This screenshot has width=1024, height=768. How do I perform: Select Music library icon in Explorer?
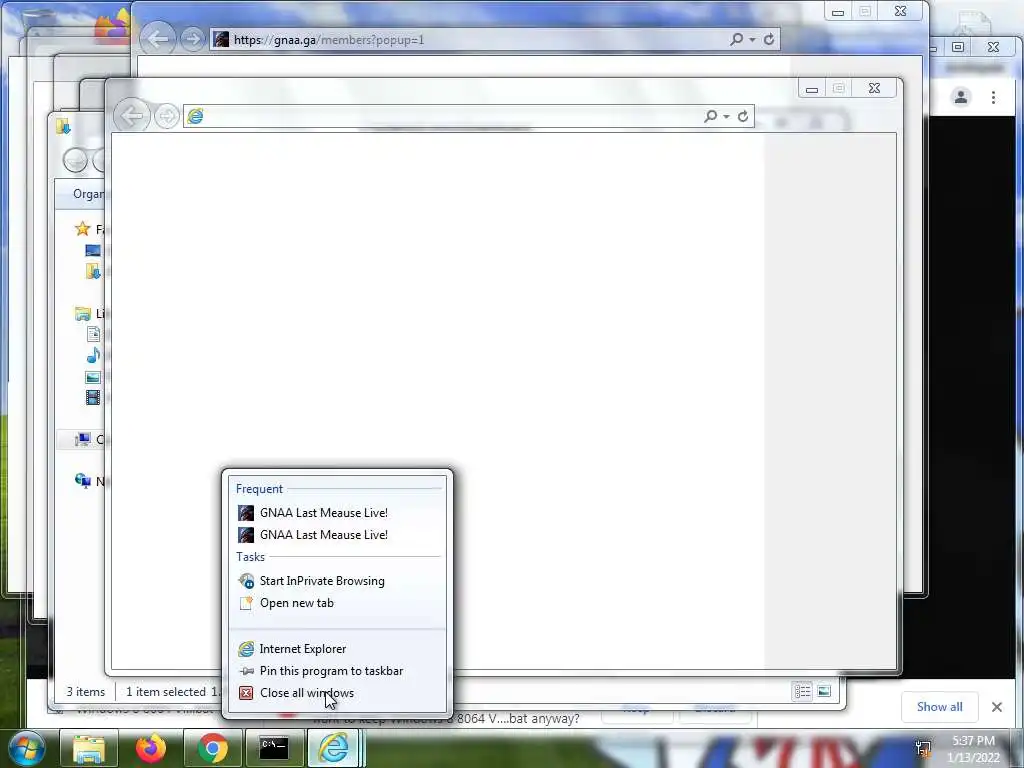[x=93, y=355]
